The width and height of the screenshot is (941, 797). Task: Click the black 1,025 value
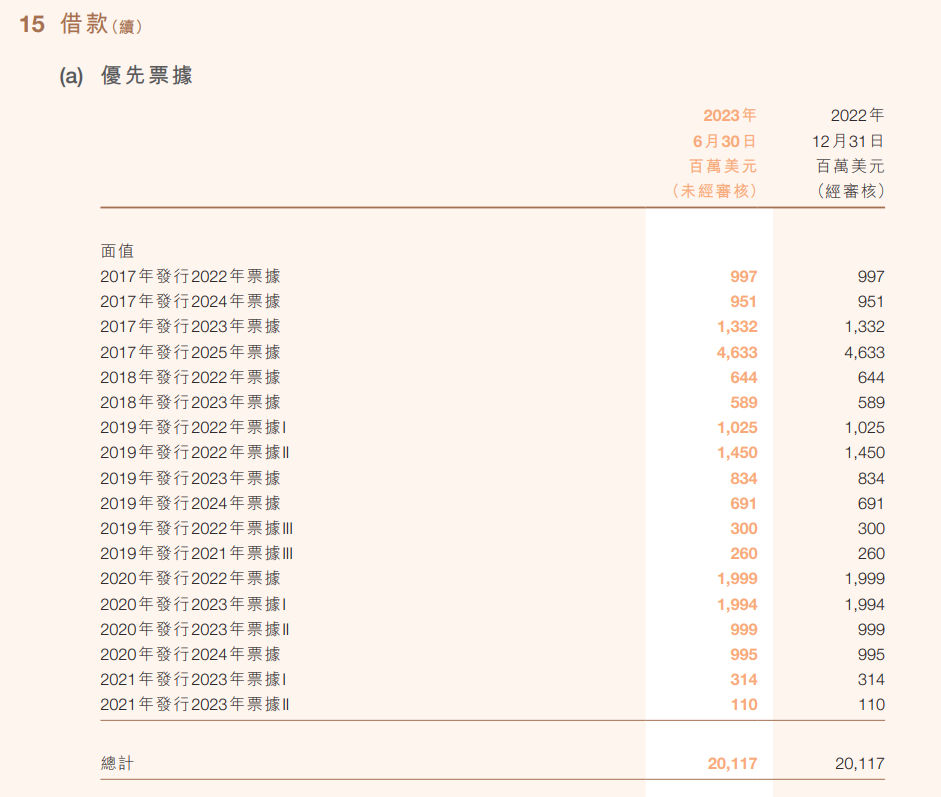point(865,427)
